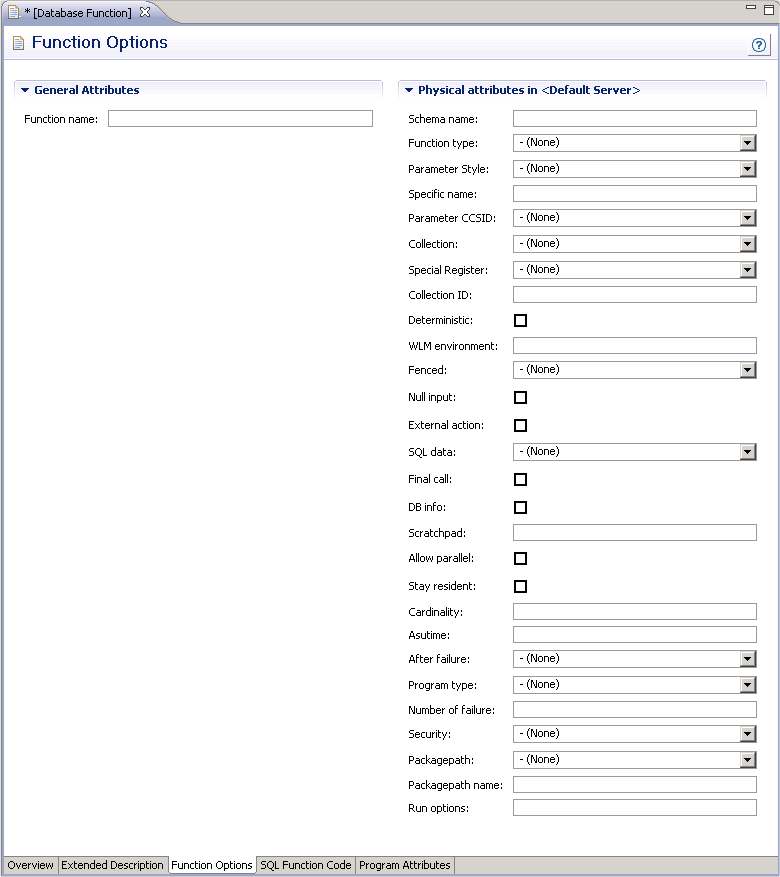The image size is (780, 877).
Task: Open the Fenced dropdown
Action: click(x=745, y=369)
